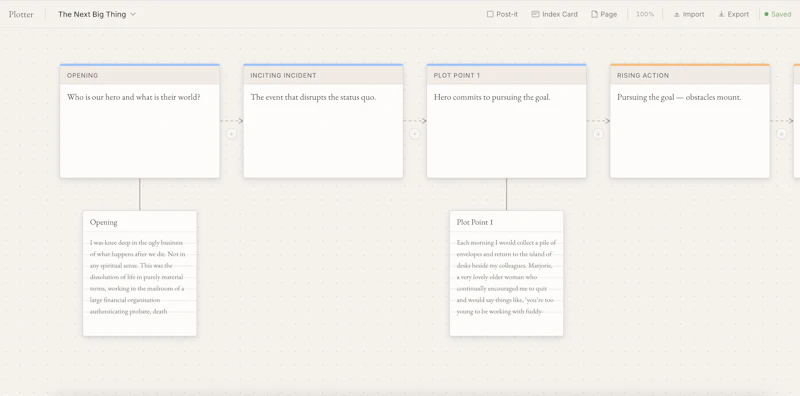Edit text 'The event that disrupts the status quo.'
Screen dimensions: 800x396
[x=313, y=97]
